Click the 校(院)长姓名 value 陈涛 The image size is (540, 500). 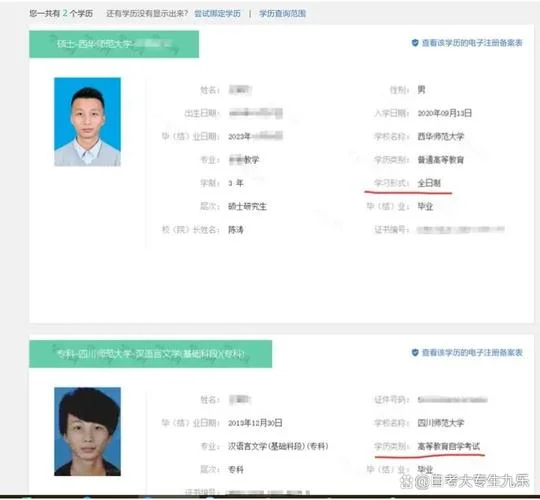point(236,230)
